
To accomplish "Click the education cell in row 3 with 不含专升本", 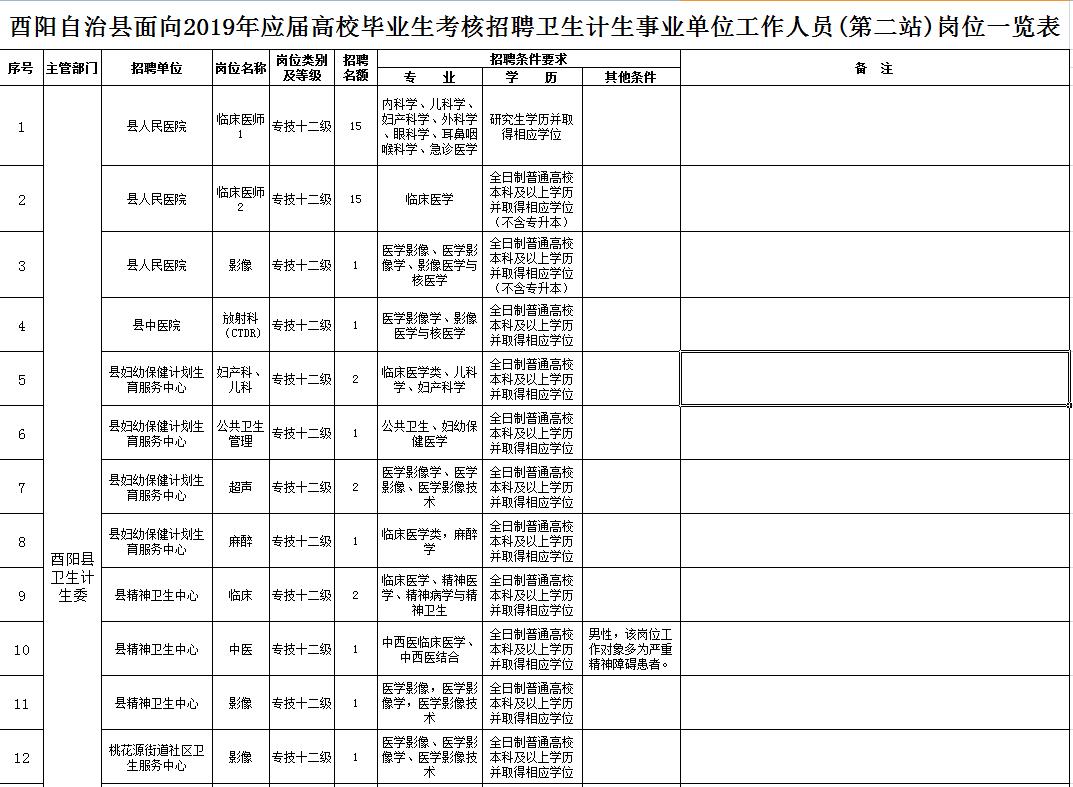I will tap(532, 265).
